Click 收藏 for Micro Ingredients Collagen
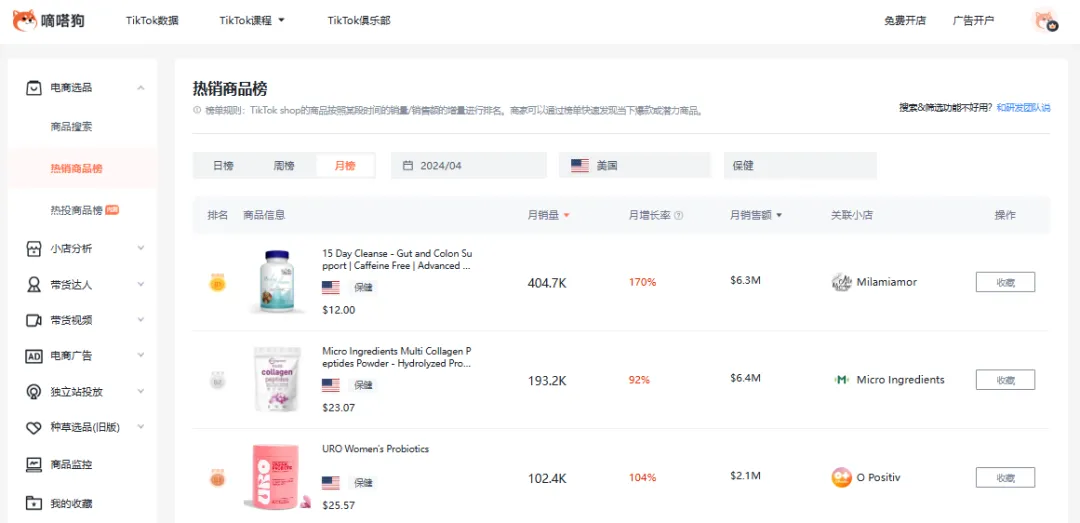Image resolution: width=1080 pixels, height=523 pixels. tap(1005, 380)
